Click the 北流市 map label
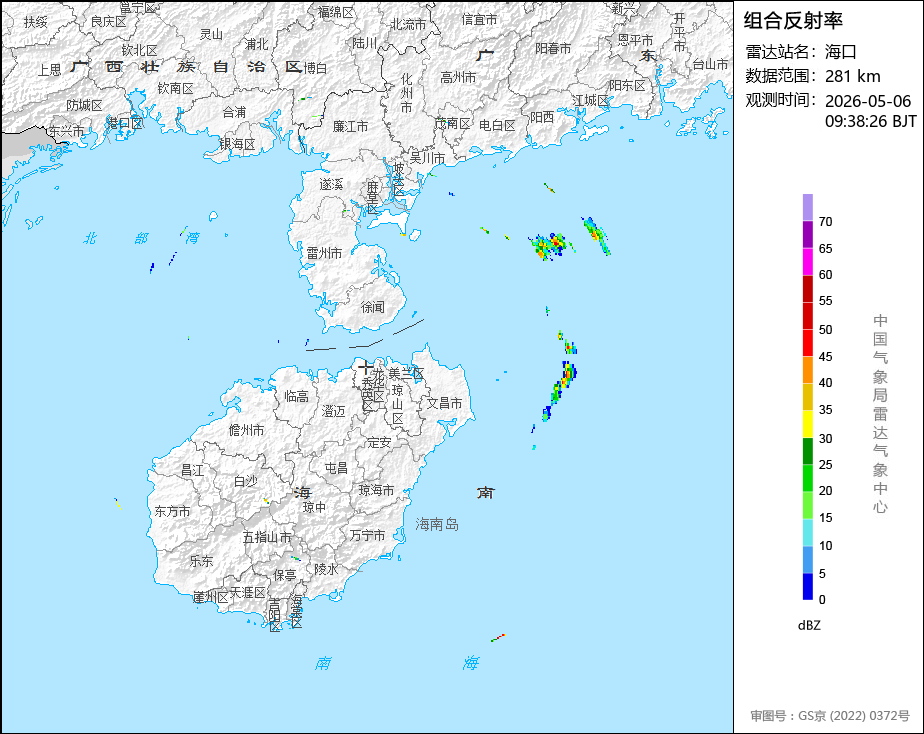Image resolution: width=924 pixels, height=734 pixels. (x=408, y=24)
